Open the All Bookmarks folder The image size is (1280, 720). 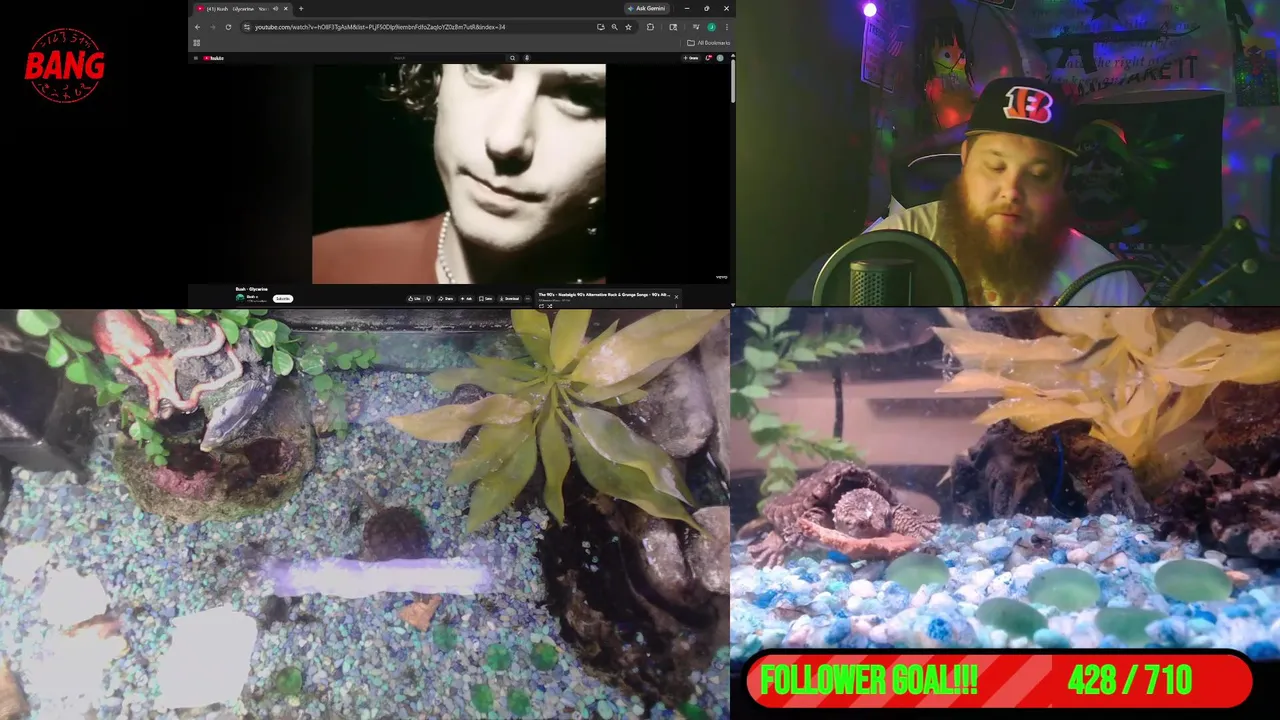tap(708, 43)
